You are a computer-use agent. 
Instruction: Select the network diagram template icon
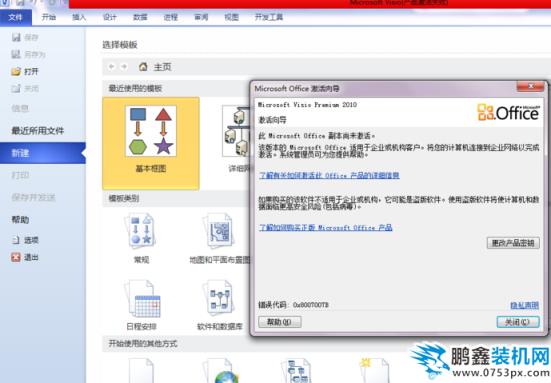click(x=236, y=131)
